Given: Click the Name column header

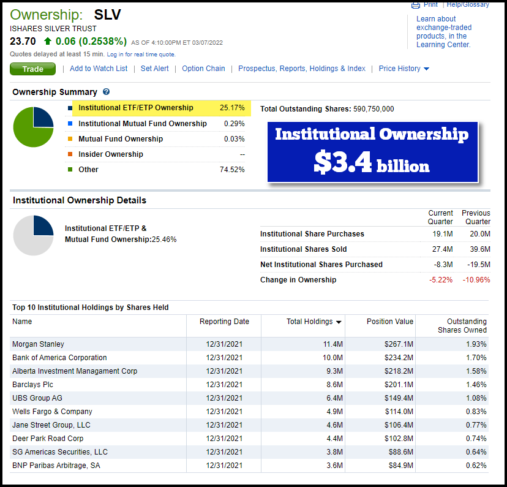Looking at the screenshot, I should (x=22, y=321).
